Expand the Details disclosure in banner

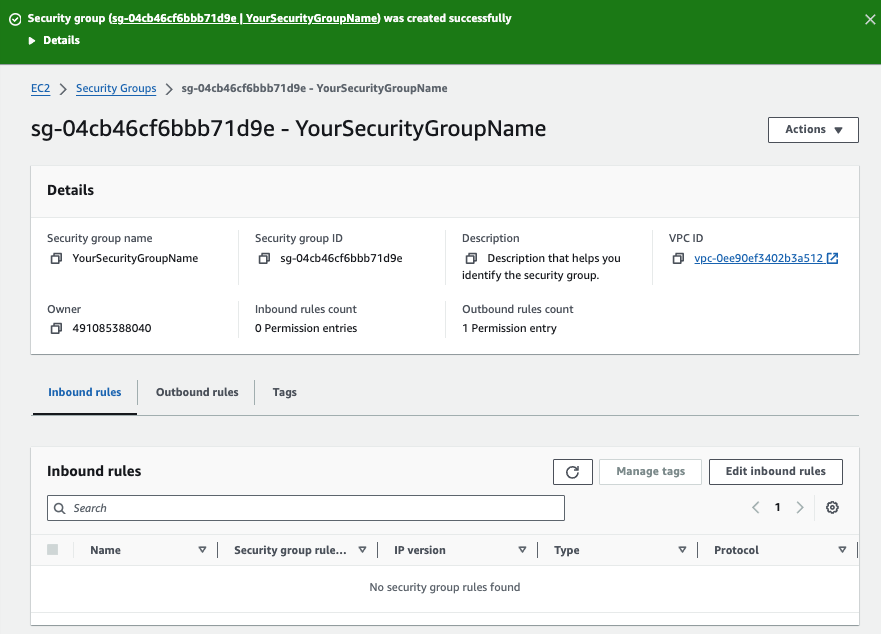(x=55, y=40)
